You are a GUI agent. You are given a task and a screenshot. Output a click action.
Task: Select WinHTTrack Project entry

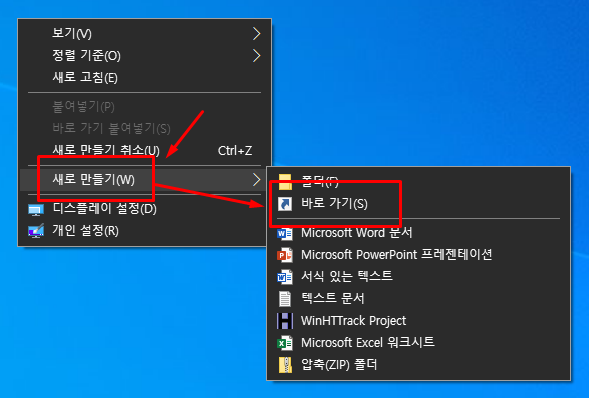coord(418,321)
